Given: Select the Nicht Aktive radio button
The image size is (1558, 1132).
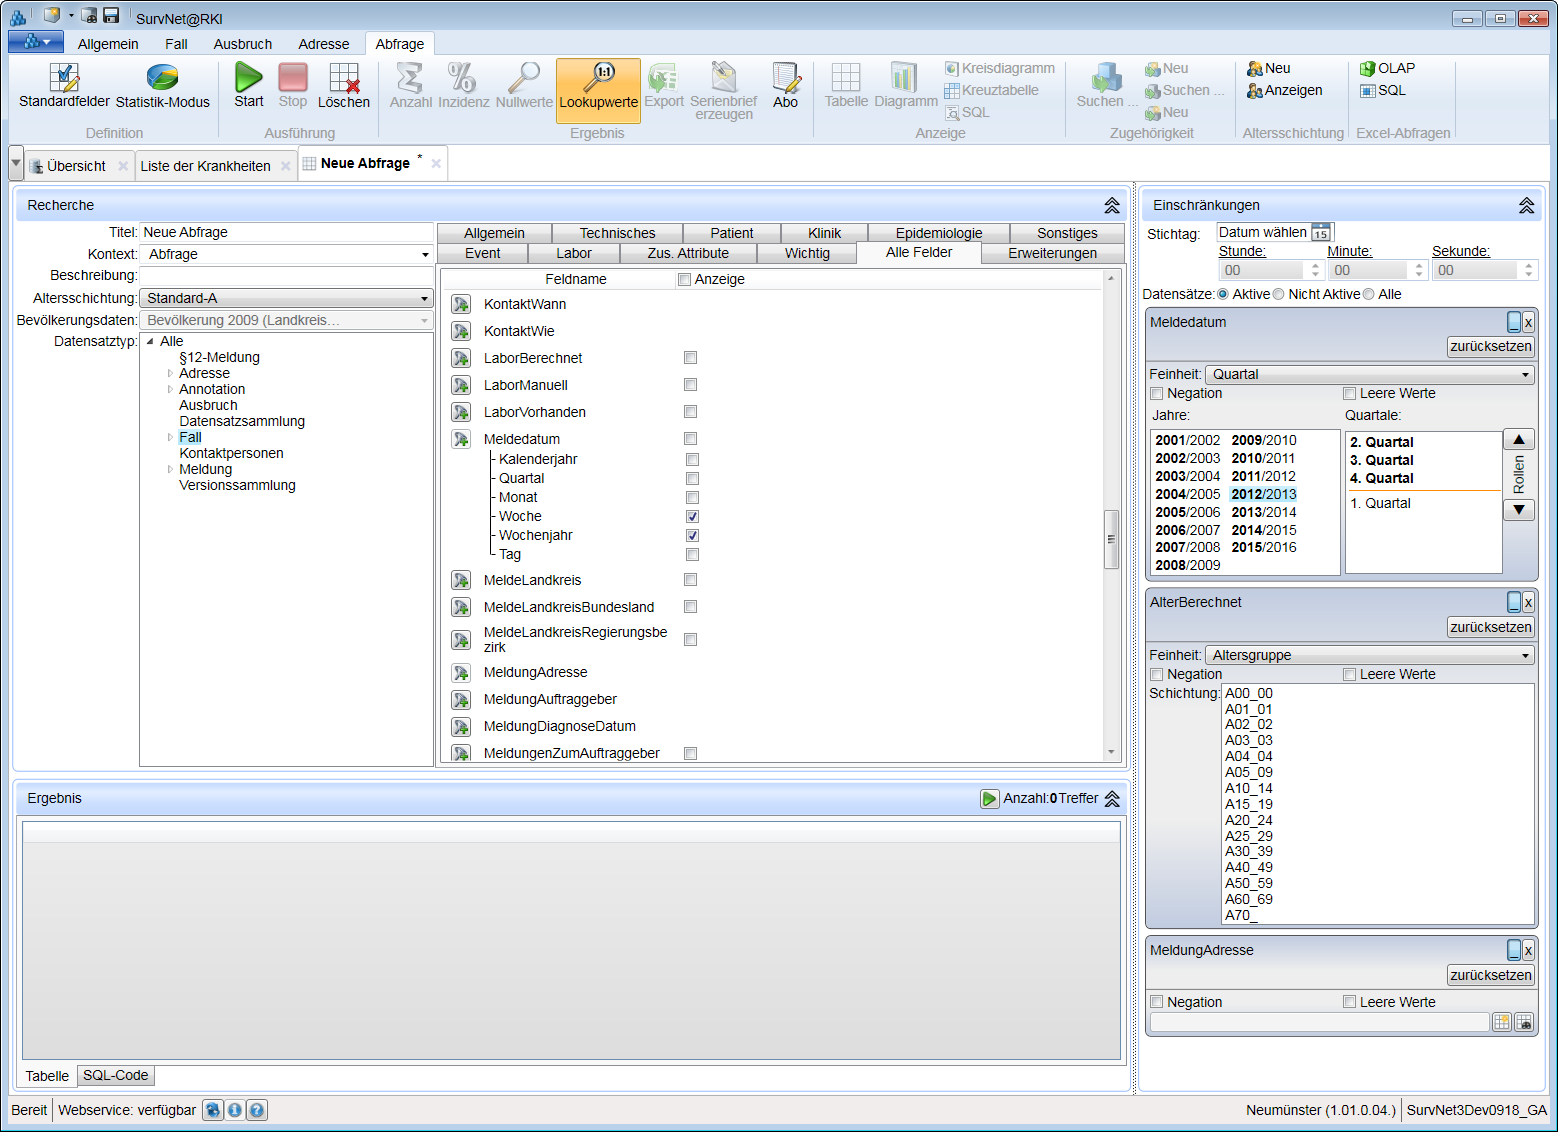Looking at the screenshot, I should (1279, 294).
